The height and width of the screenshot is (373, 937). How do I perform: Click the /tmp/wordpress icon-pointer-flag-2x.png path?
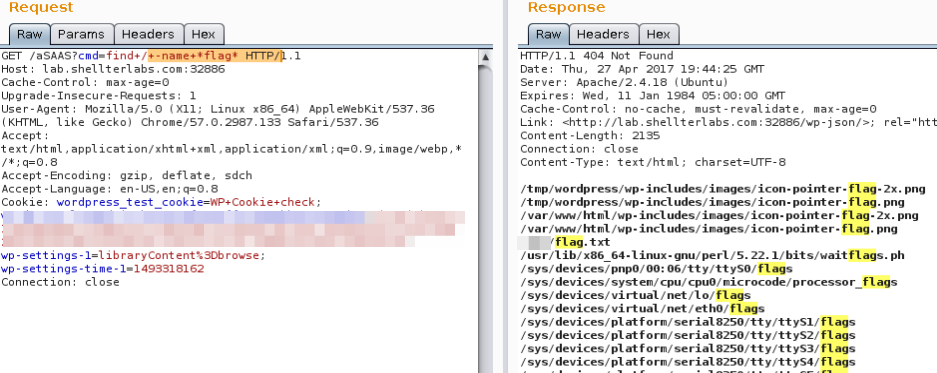point(722,189)
